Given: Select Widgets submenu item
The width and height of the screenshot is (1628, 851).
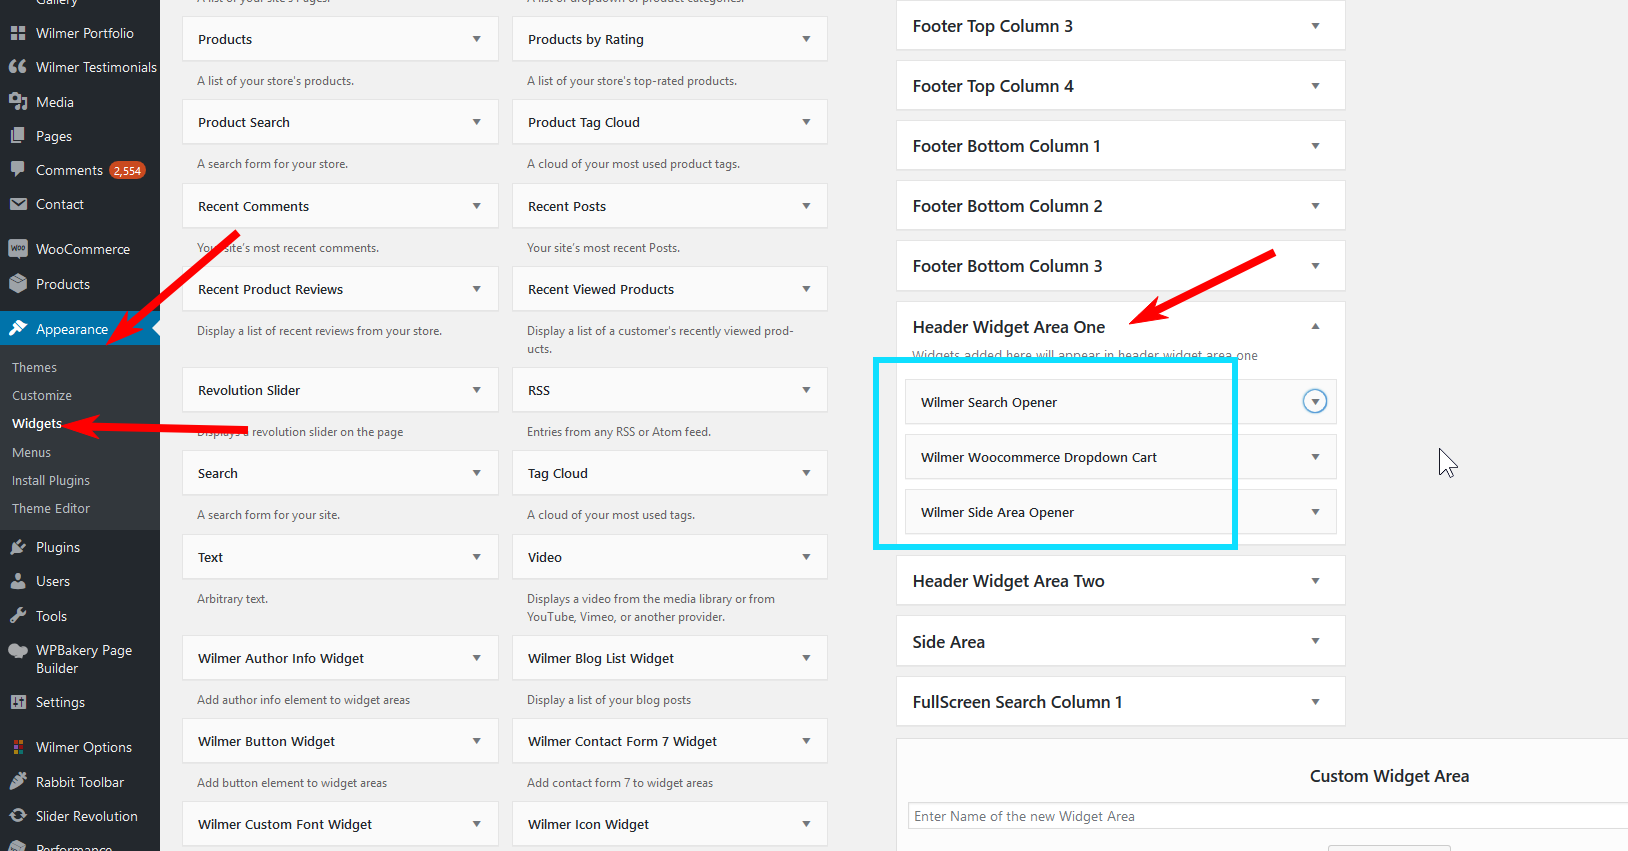Looking at the screenshot, I should [x=37, y=424].
